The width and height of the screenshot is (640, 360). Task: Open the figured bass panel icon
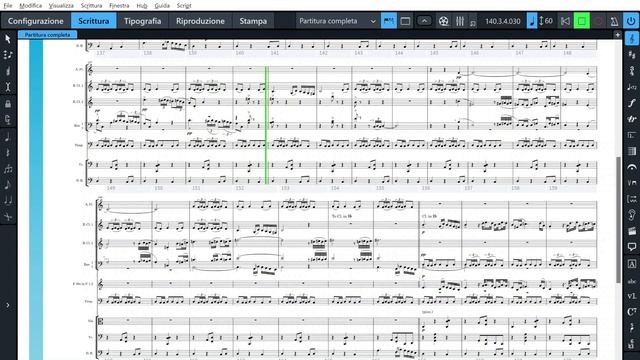[x=631, y=344]
